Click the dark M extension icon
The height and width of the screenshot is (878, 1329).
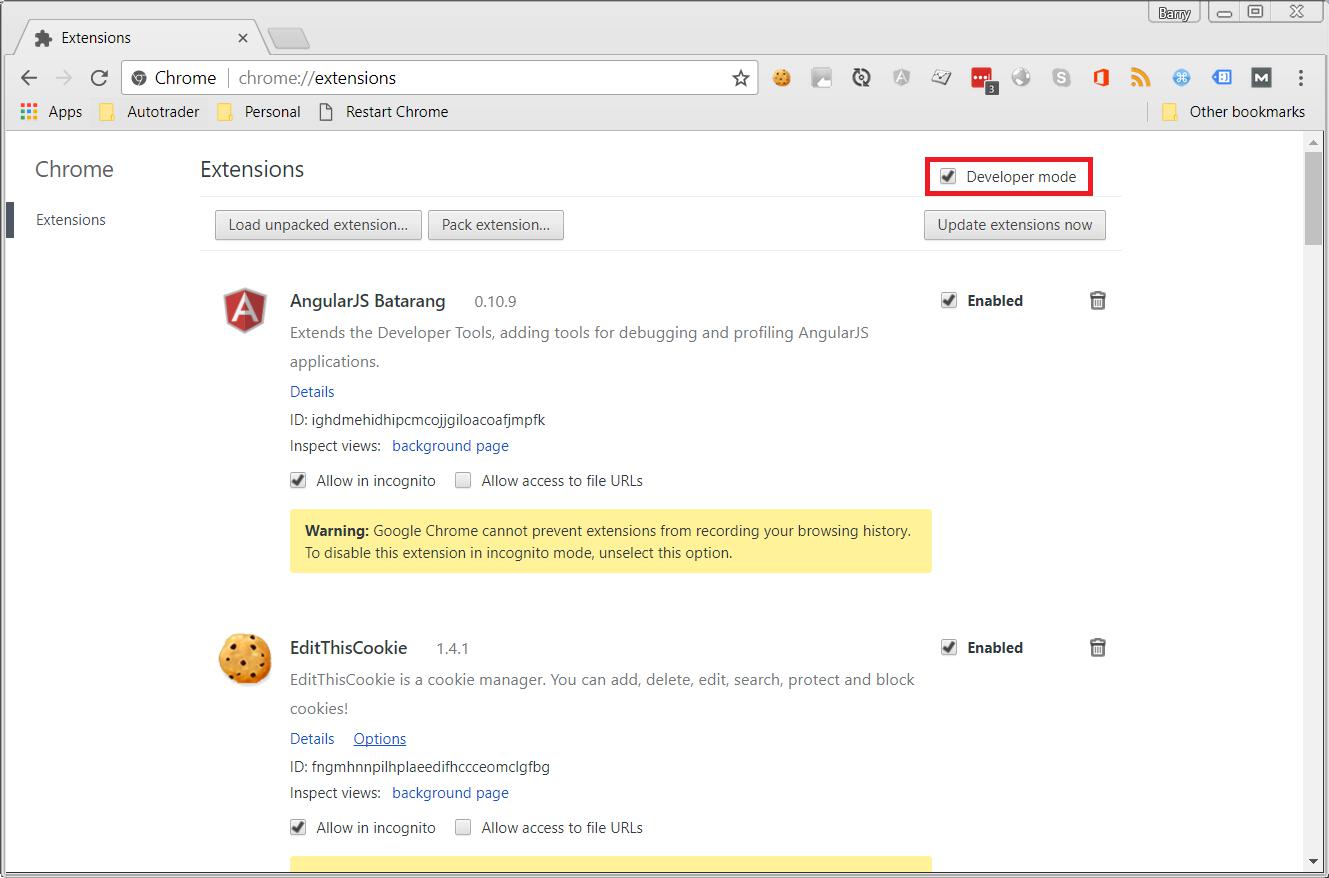tap(1261, 77)
